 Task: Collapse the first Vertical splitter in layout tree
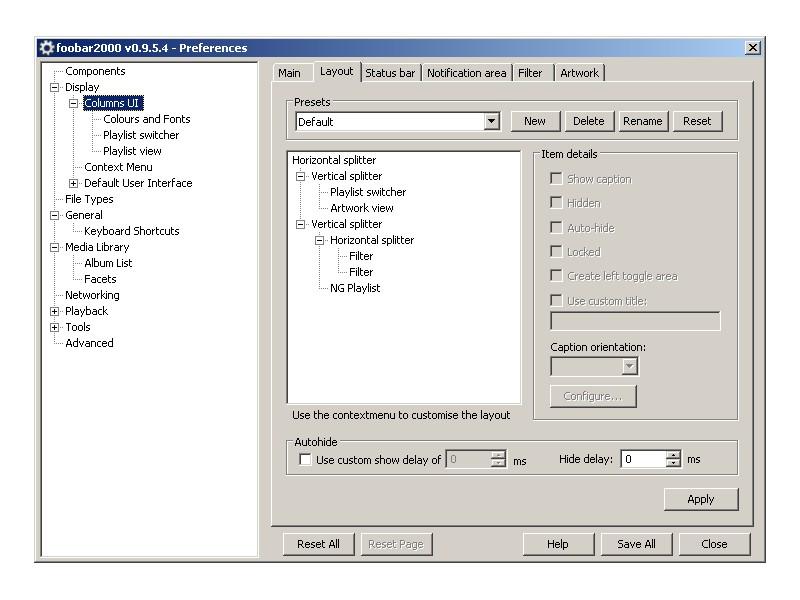click(x=301, y=177)
